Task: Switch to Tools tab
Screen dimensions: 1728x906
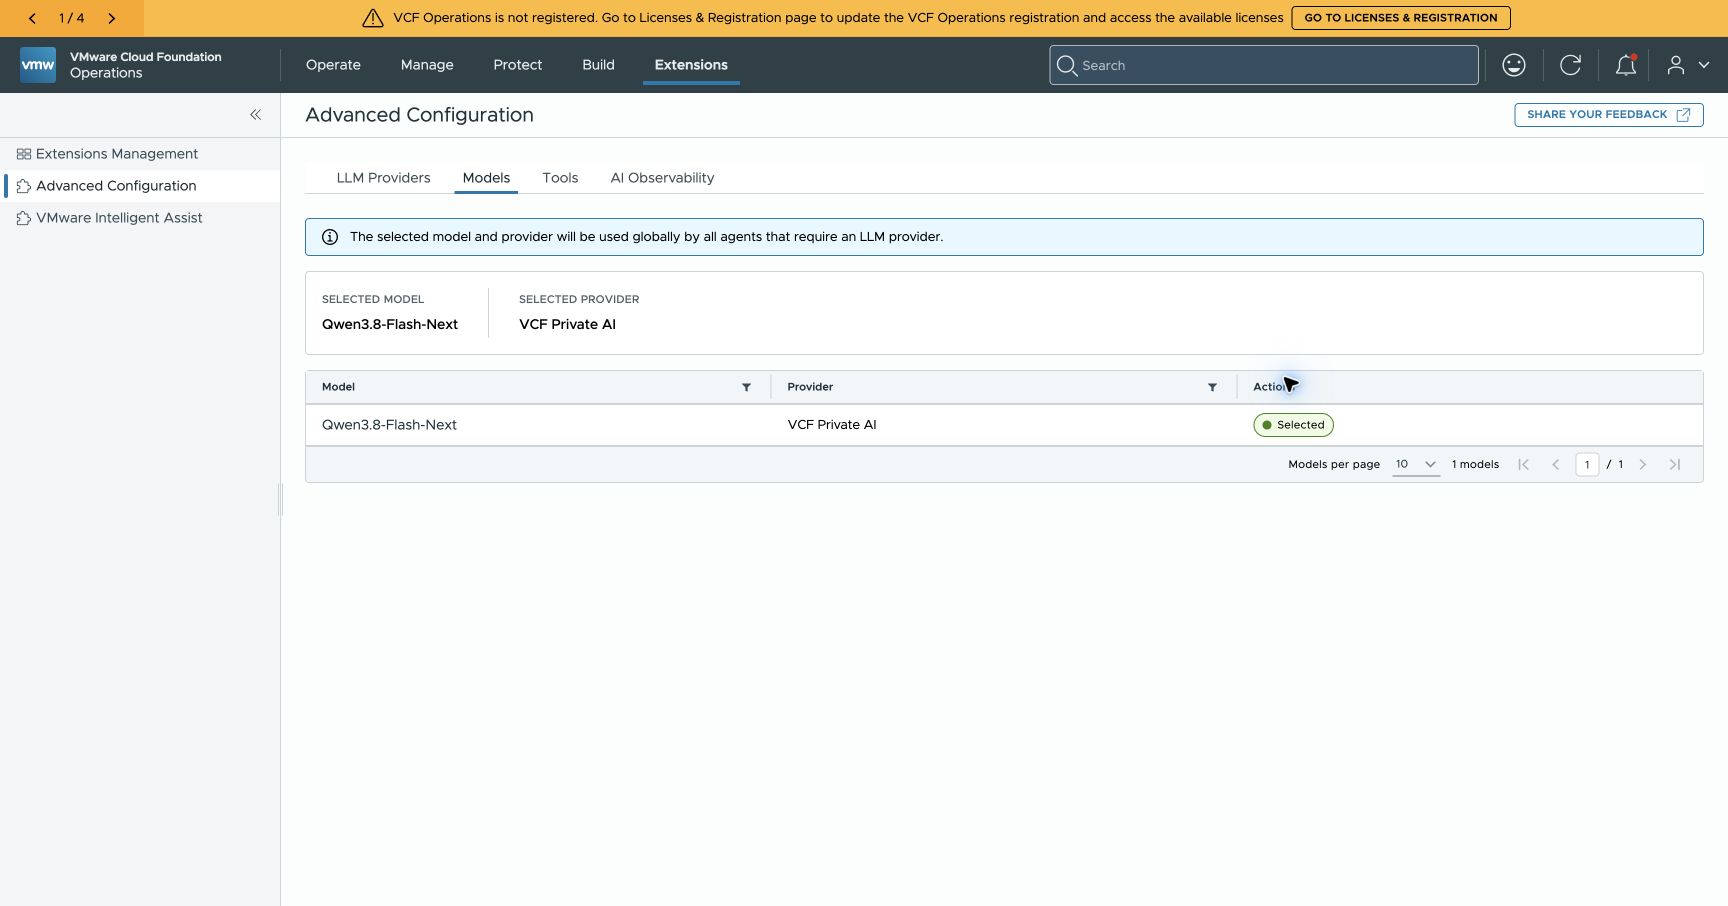Action: pyautogui.click(x=560, y=178)
